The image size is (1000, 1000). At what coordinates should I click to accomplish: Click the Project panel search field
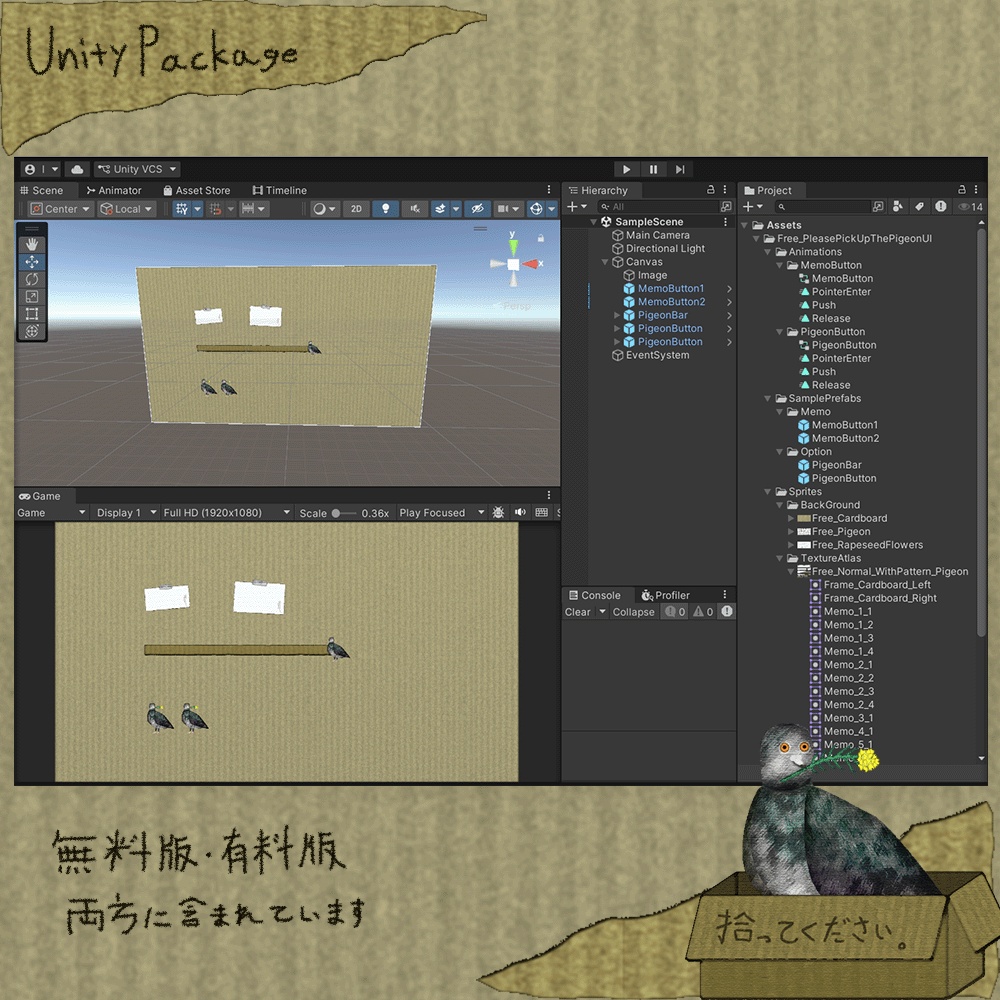(x=823, y=207)
